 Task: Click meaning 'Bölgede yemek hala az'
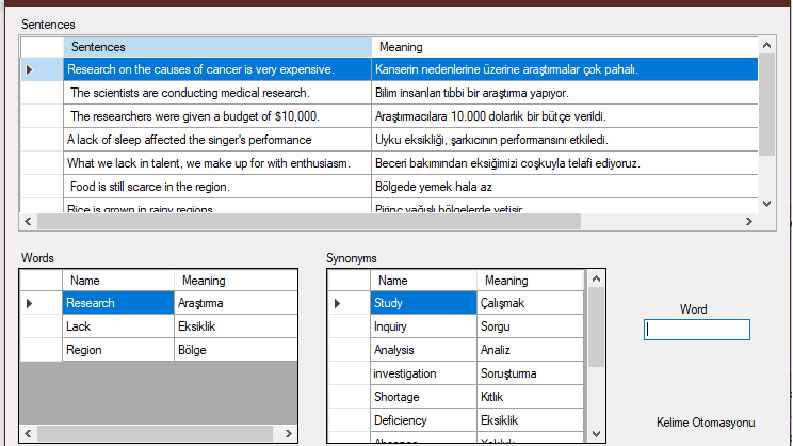pos(565,187)
